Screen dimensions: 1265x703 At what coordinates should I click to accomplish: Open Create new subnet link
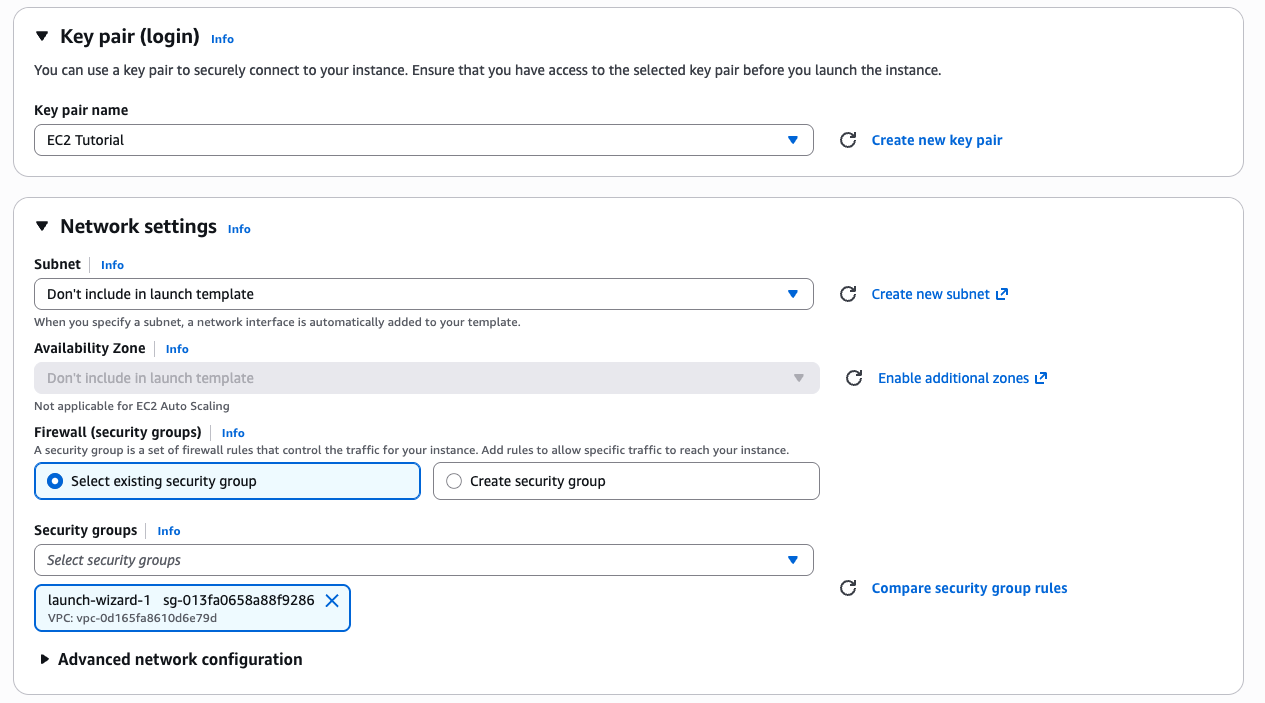tap(939, 294)
